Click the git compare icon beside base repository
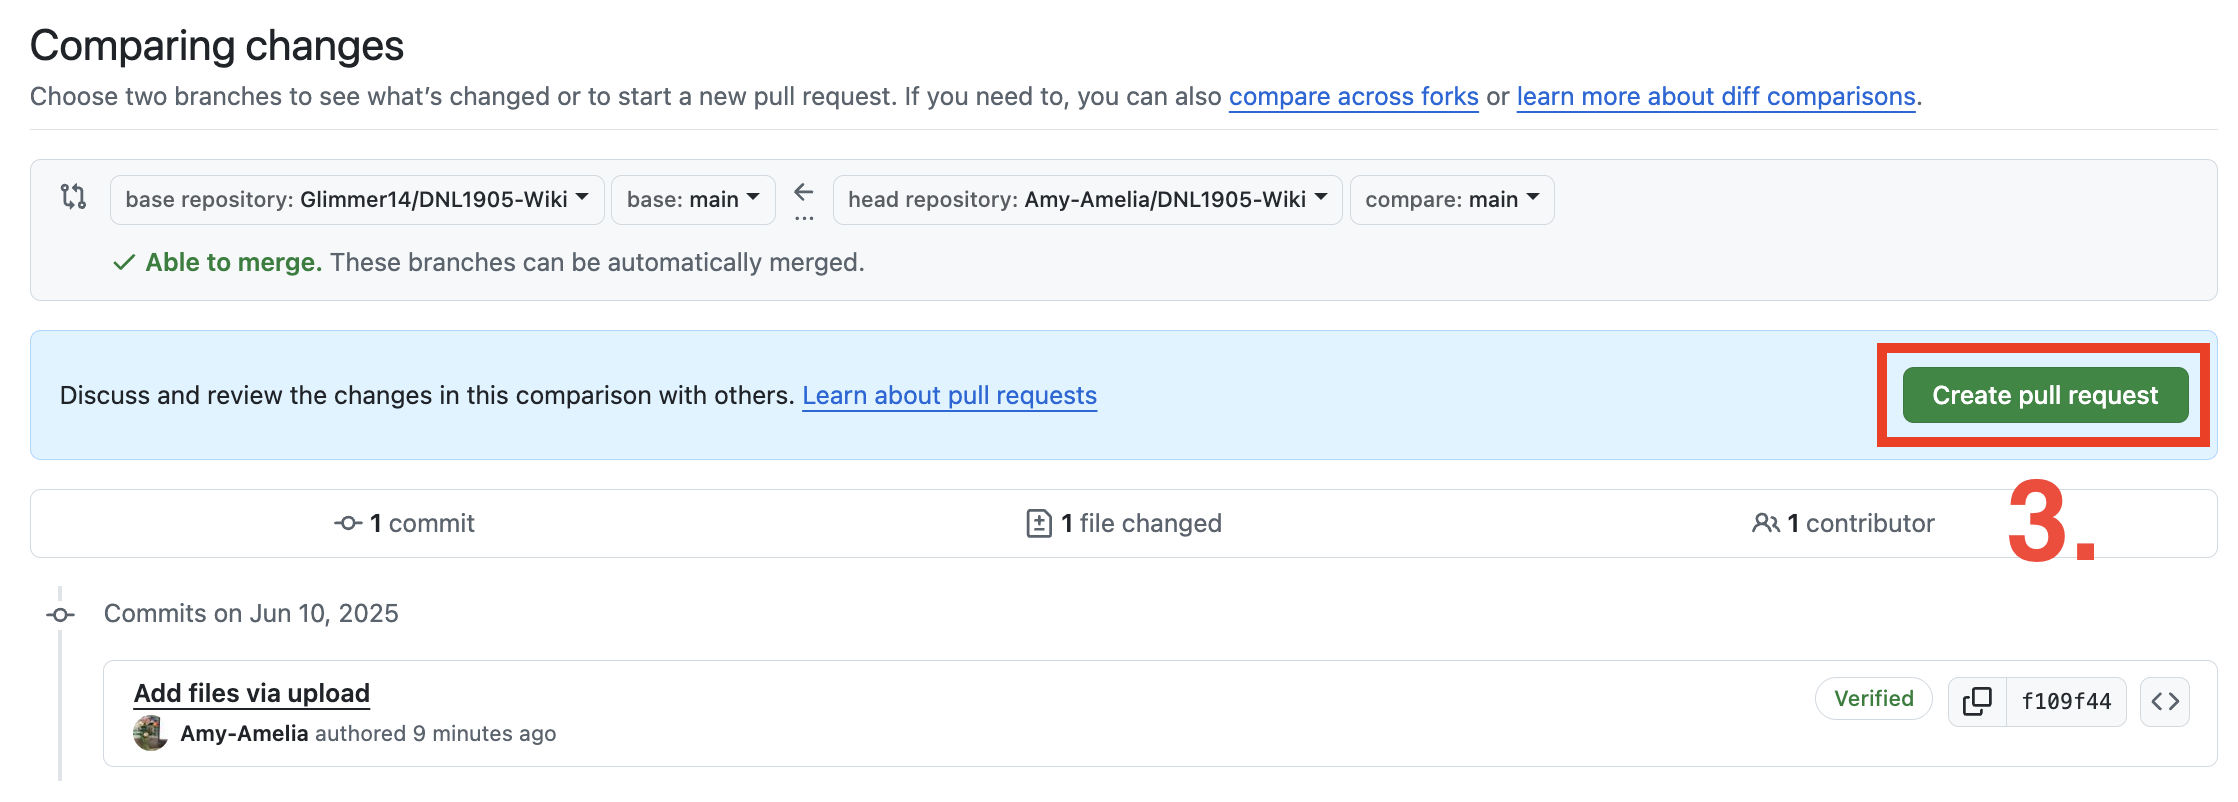 73,196
